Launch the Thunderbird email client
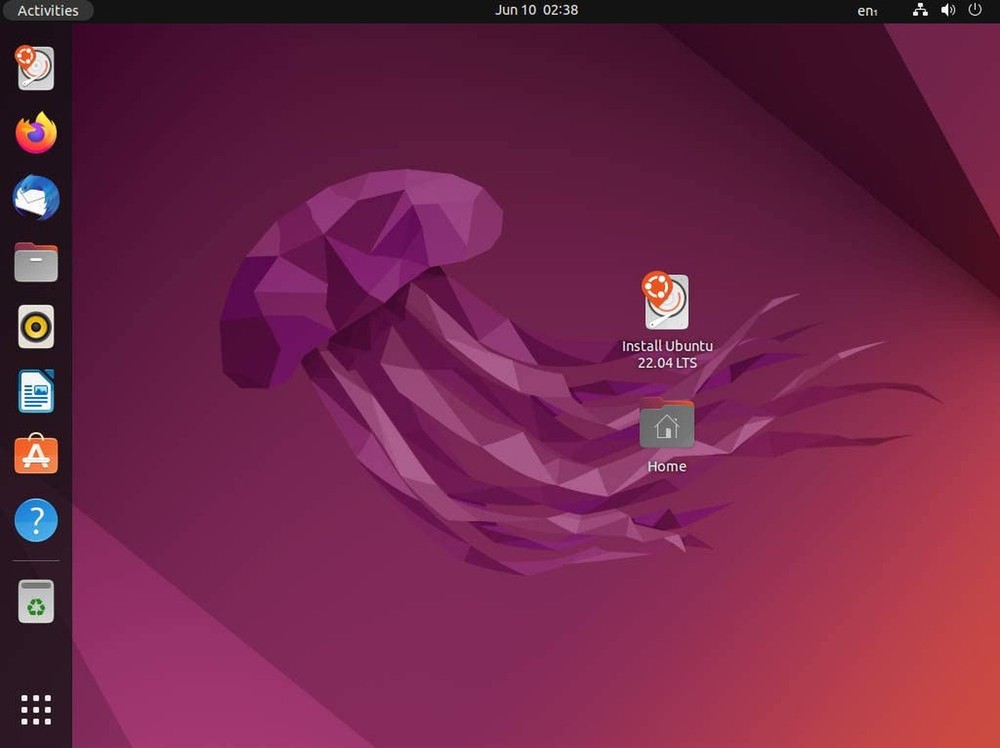Viewport: 1000px width, 748px height. click(x=35, y=198)
